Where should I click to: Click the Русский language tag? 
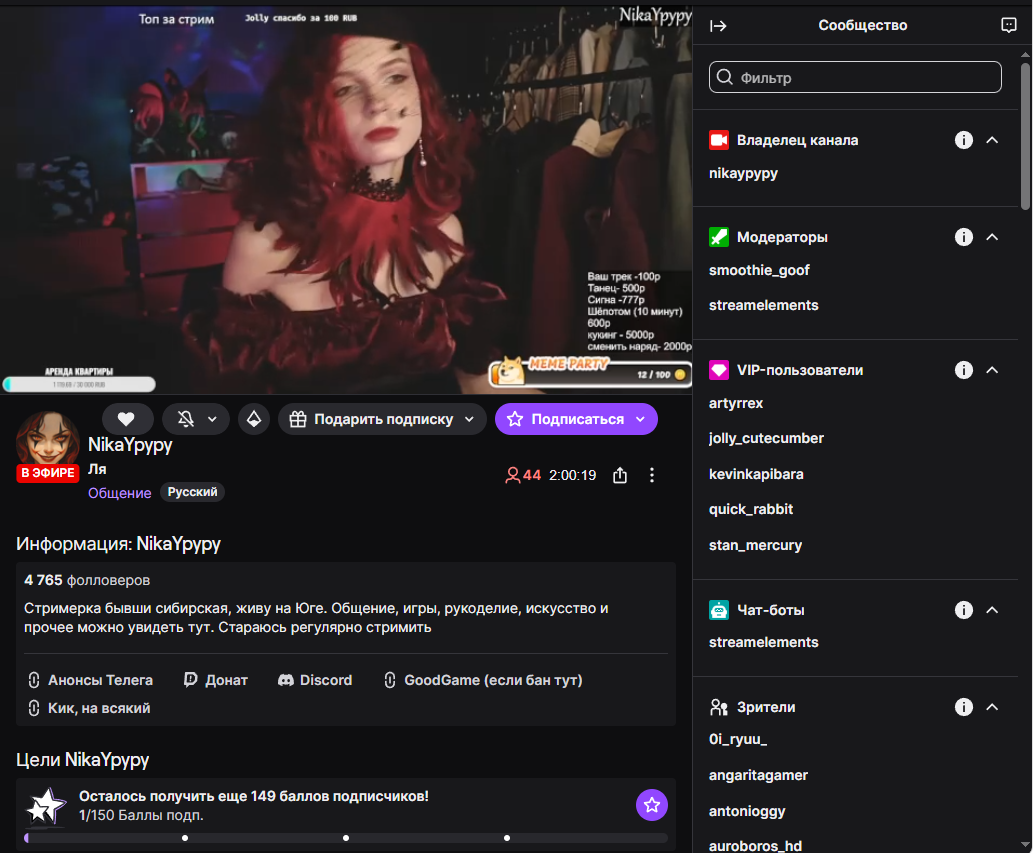click(192, 492)
